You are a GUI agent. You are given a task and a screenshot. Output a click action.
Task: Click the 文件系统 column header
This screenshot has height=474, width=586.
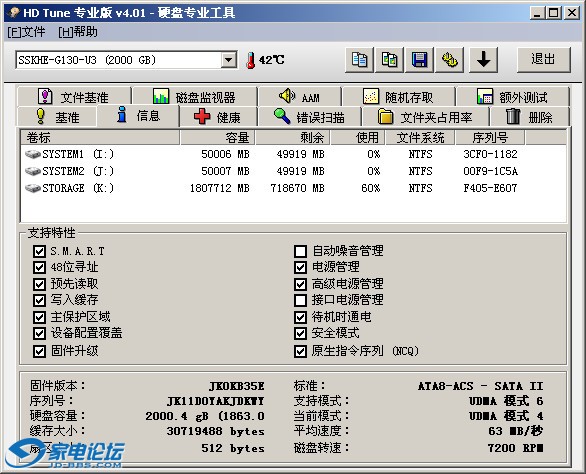point(420,138)
